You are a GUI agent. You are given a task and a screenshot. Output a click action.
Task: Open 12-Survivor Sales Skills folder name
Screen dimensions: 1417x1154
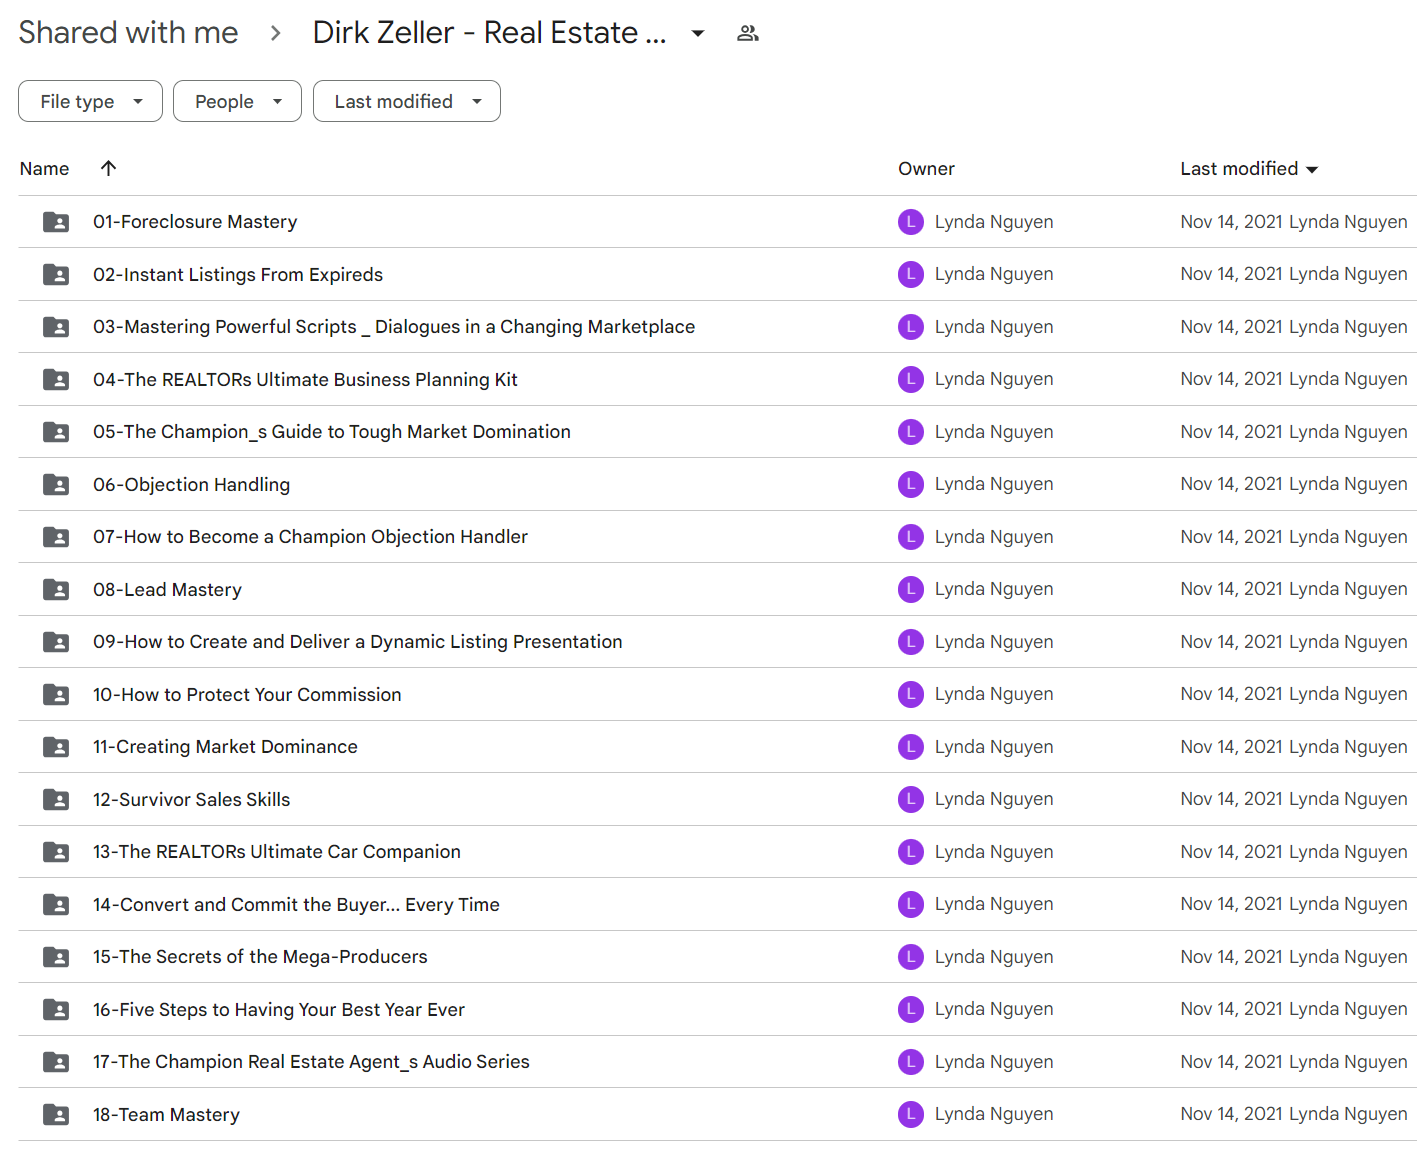coord(191,799)
